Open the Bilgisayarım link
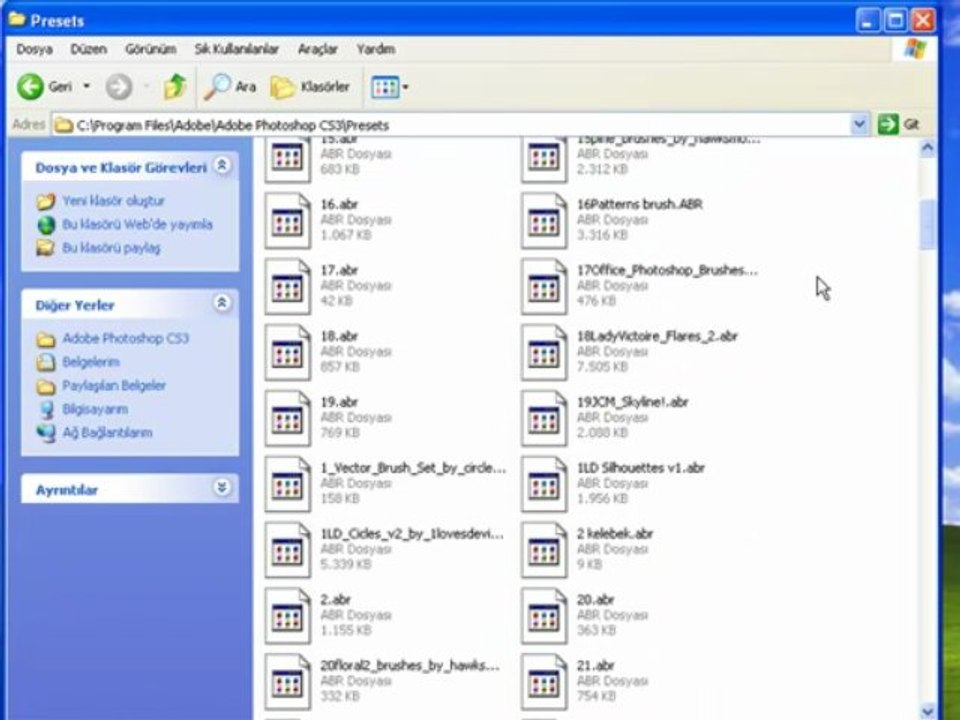This screenshot has height=720, width=960. (x=95, y=409)
